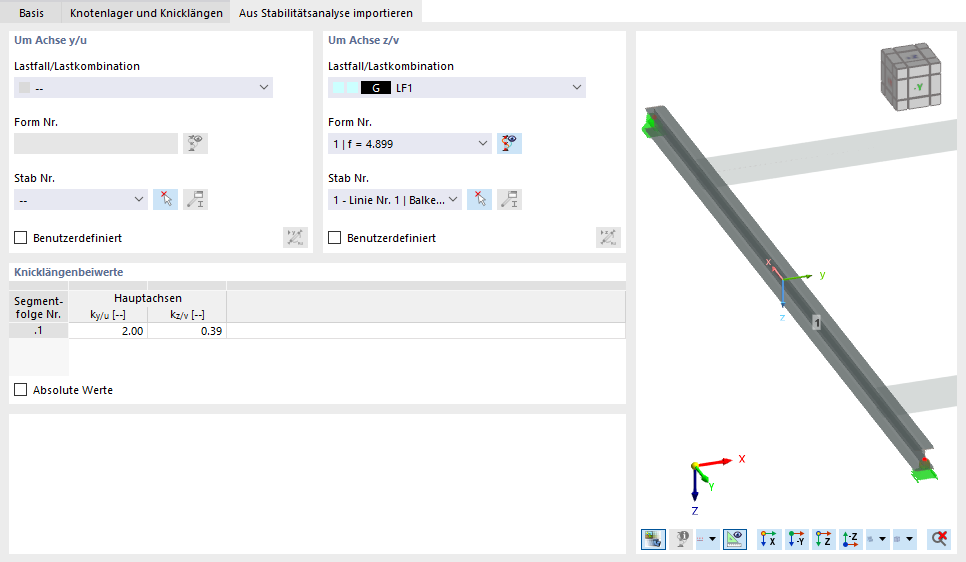
Task: Click the Knicklängenbeiwerte section title
Action: 68,272
